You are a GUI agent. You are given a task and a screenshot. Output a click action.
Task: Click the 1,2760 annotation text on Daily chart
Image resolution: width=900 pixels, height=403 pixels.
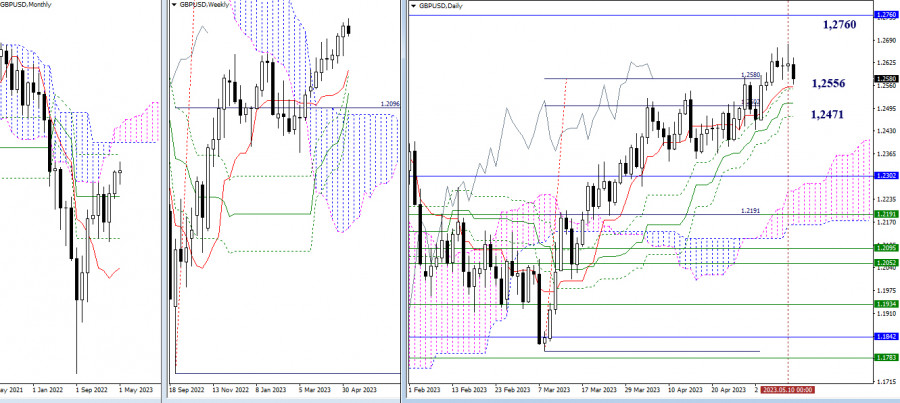coord(839,25)
